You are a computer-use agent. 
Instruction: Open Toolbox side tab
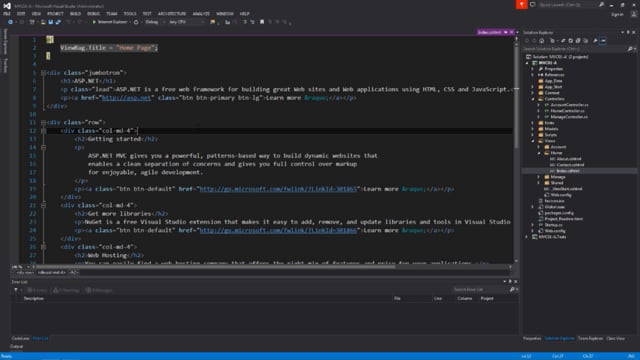[5, 65]
